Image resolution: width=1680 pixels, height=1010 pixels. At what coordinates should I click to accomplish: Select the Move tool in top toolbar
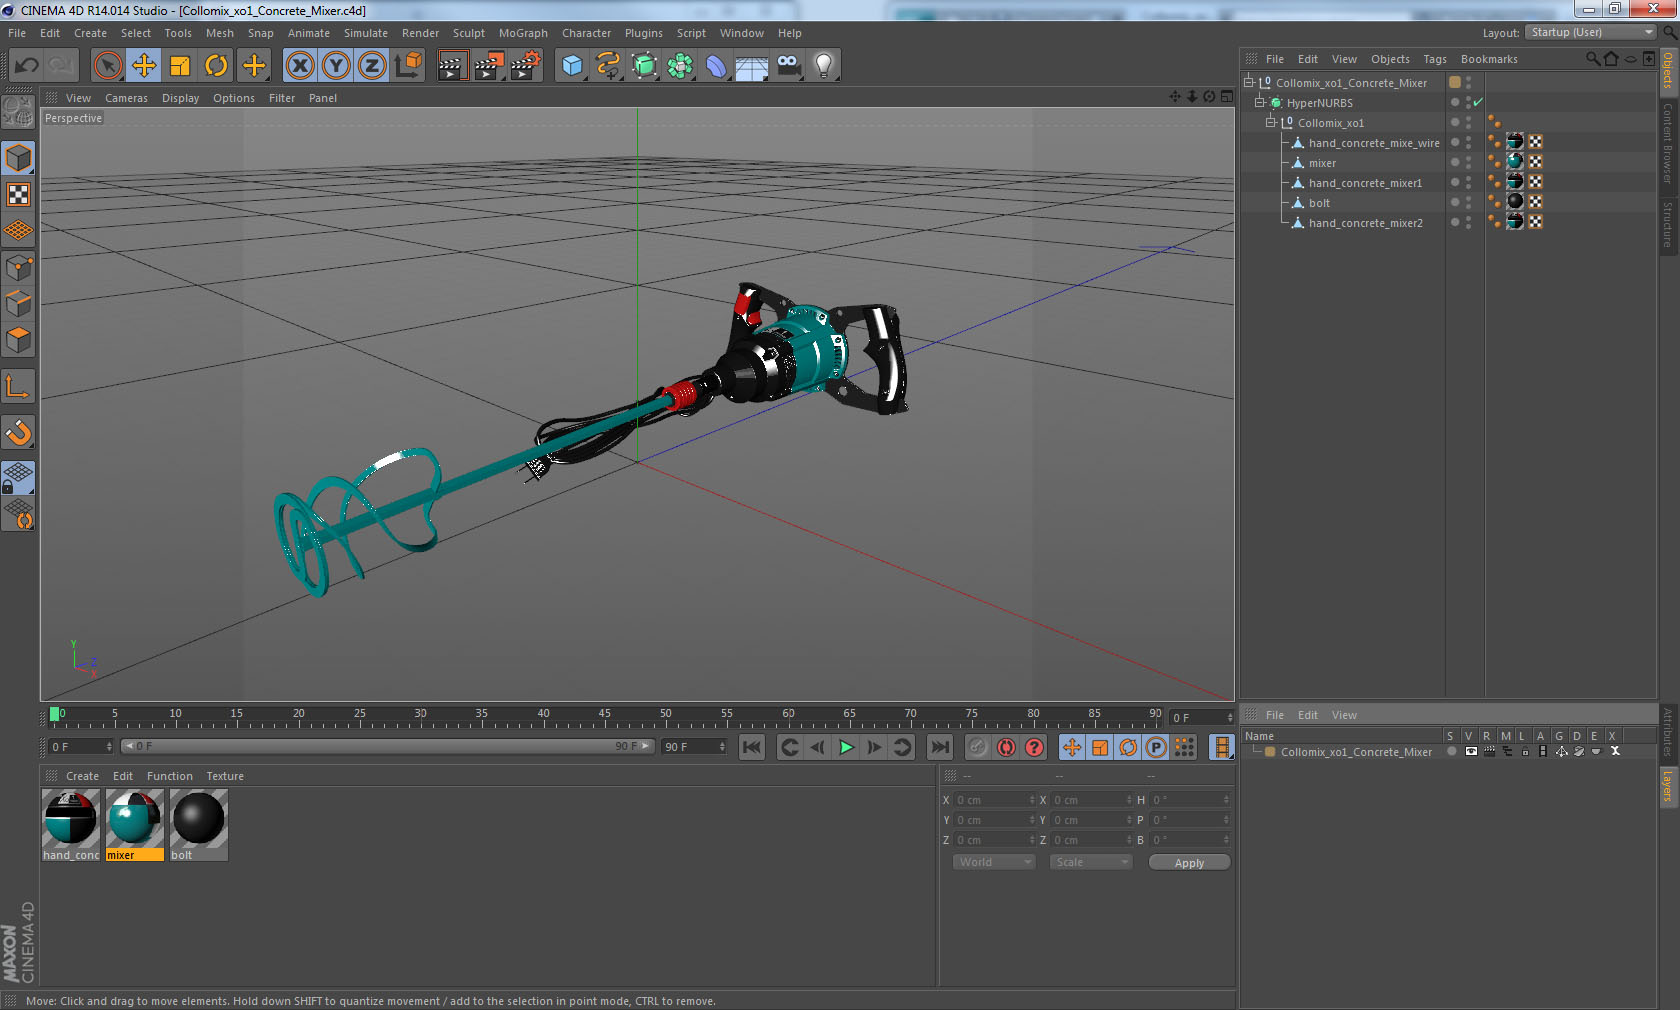pos(144,66)
